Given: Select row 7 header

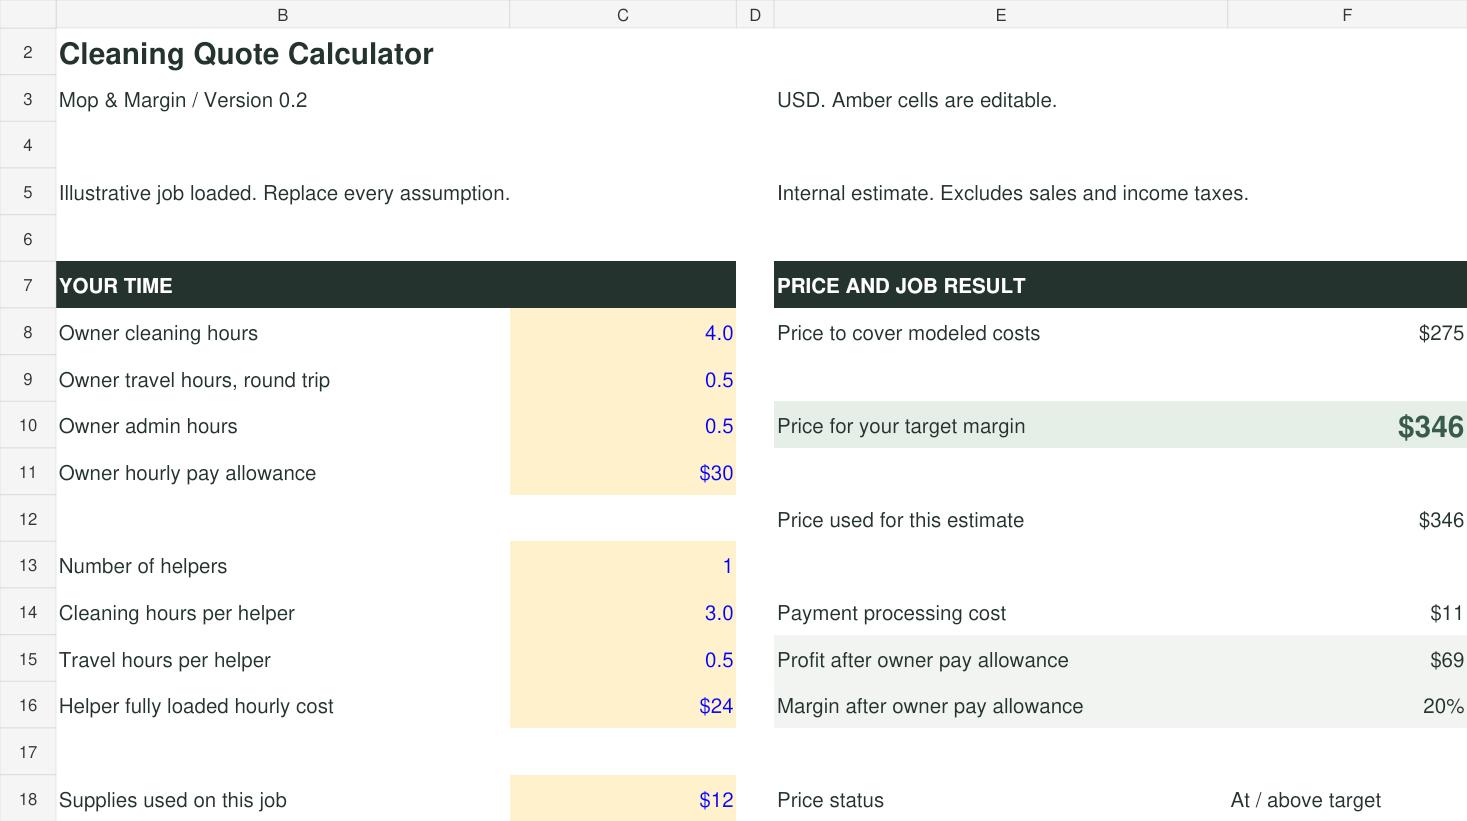Looking at the screenshot, I should coord(28,285).
